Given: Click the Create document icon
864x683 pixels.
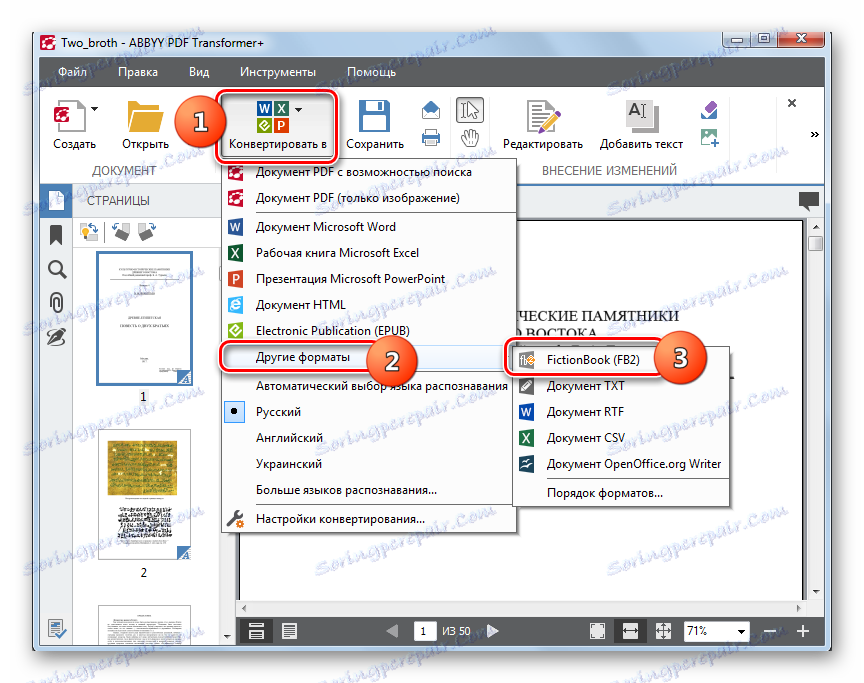Looking at the screenshot, I should 69,116.
